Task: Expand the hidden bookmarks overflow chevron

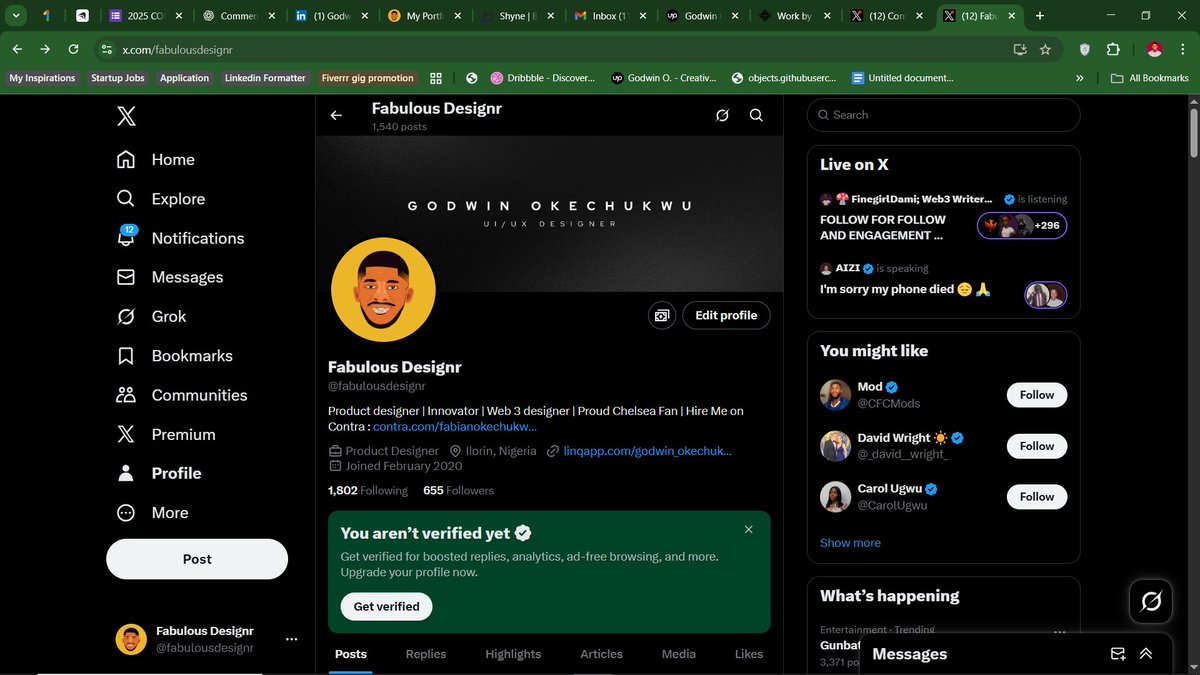Action: click(x=1080, y=78)
